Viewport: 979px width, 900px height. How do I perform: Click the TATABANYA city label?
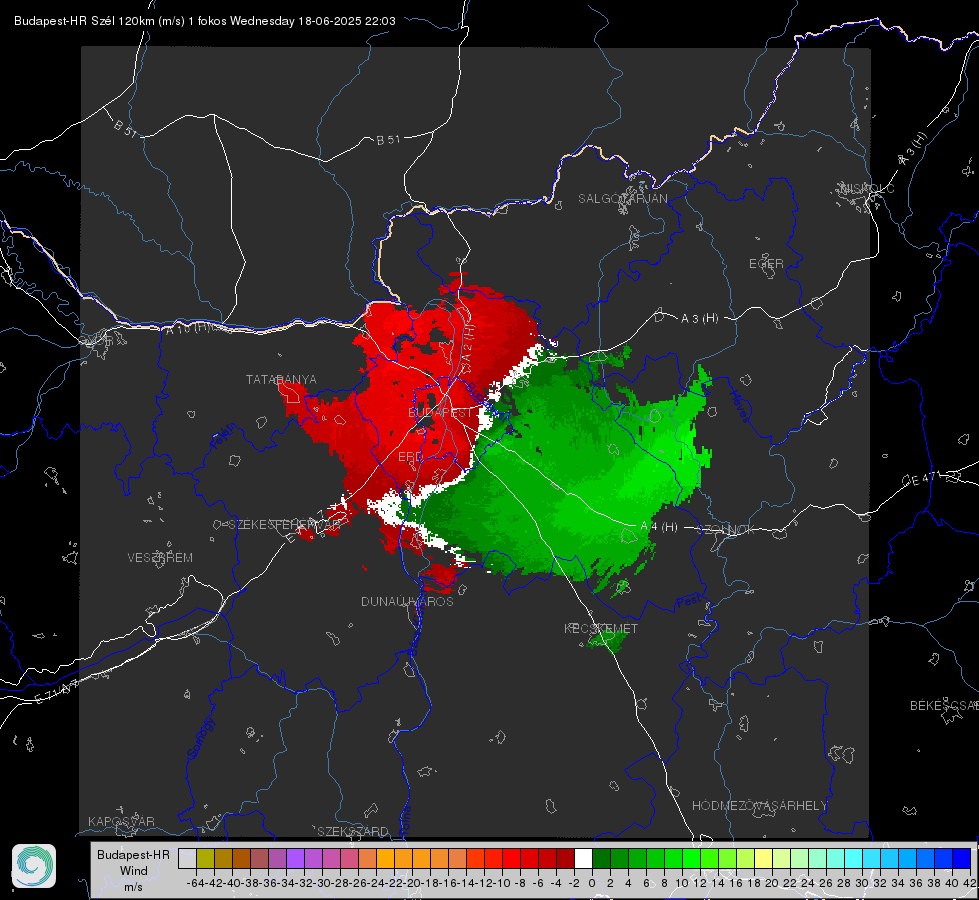click(x=281, y=380)
